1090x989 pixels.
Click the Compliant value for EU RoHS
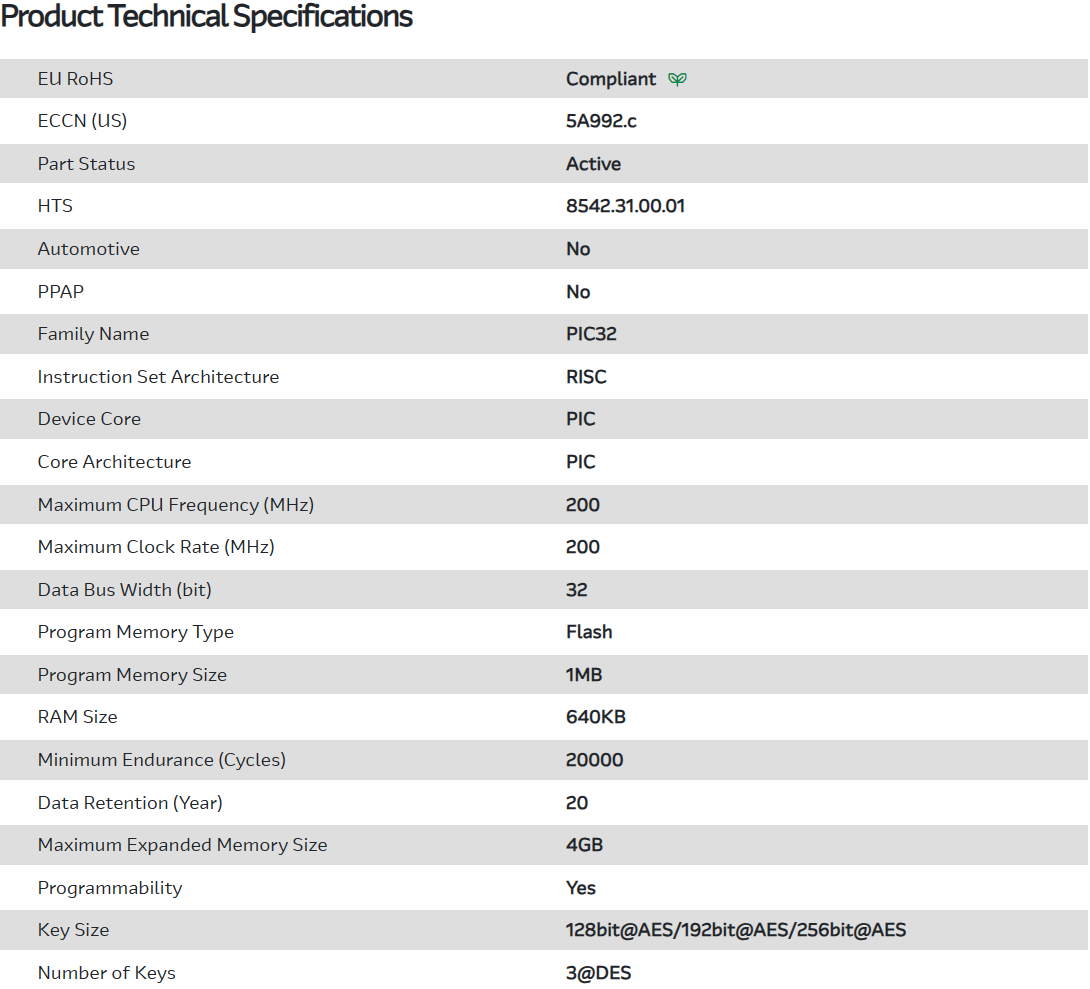(611, 79)
